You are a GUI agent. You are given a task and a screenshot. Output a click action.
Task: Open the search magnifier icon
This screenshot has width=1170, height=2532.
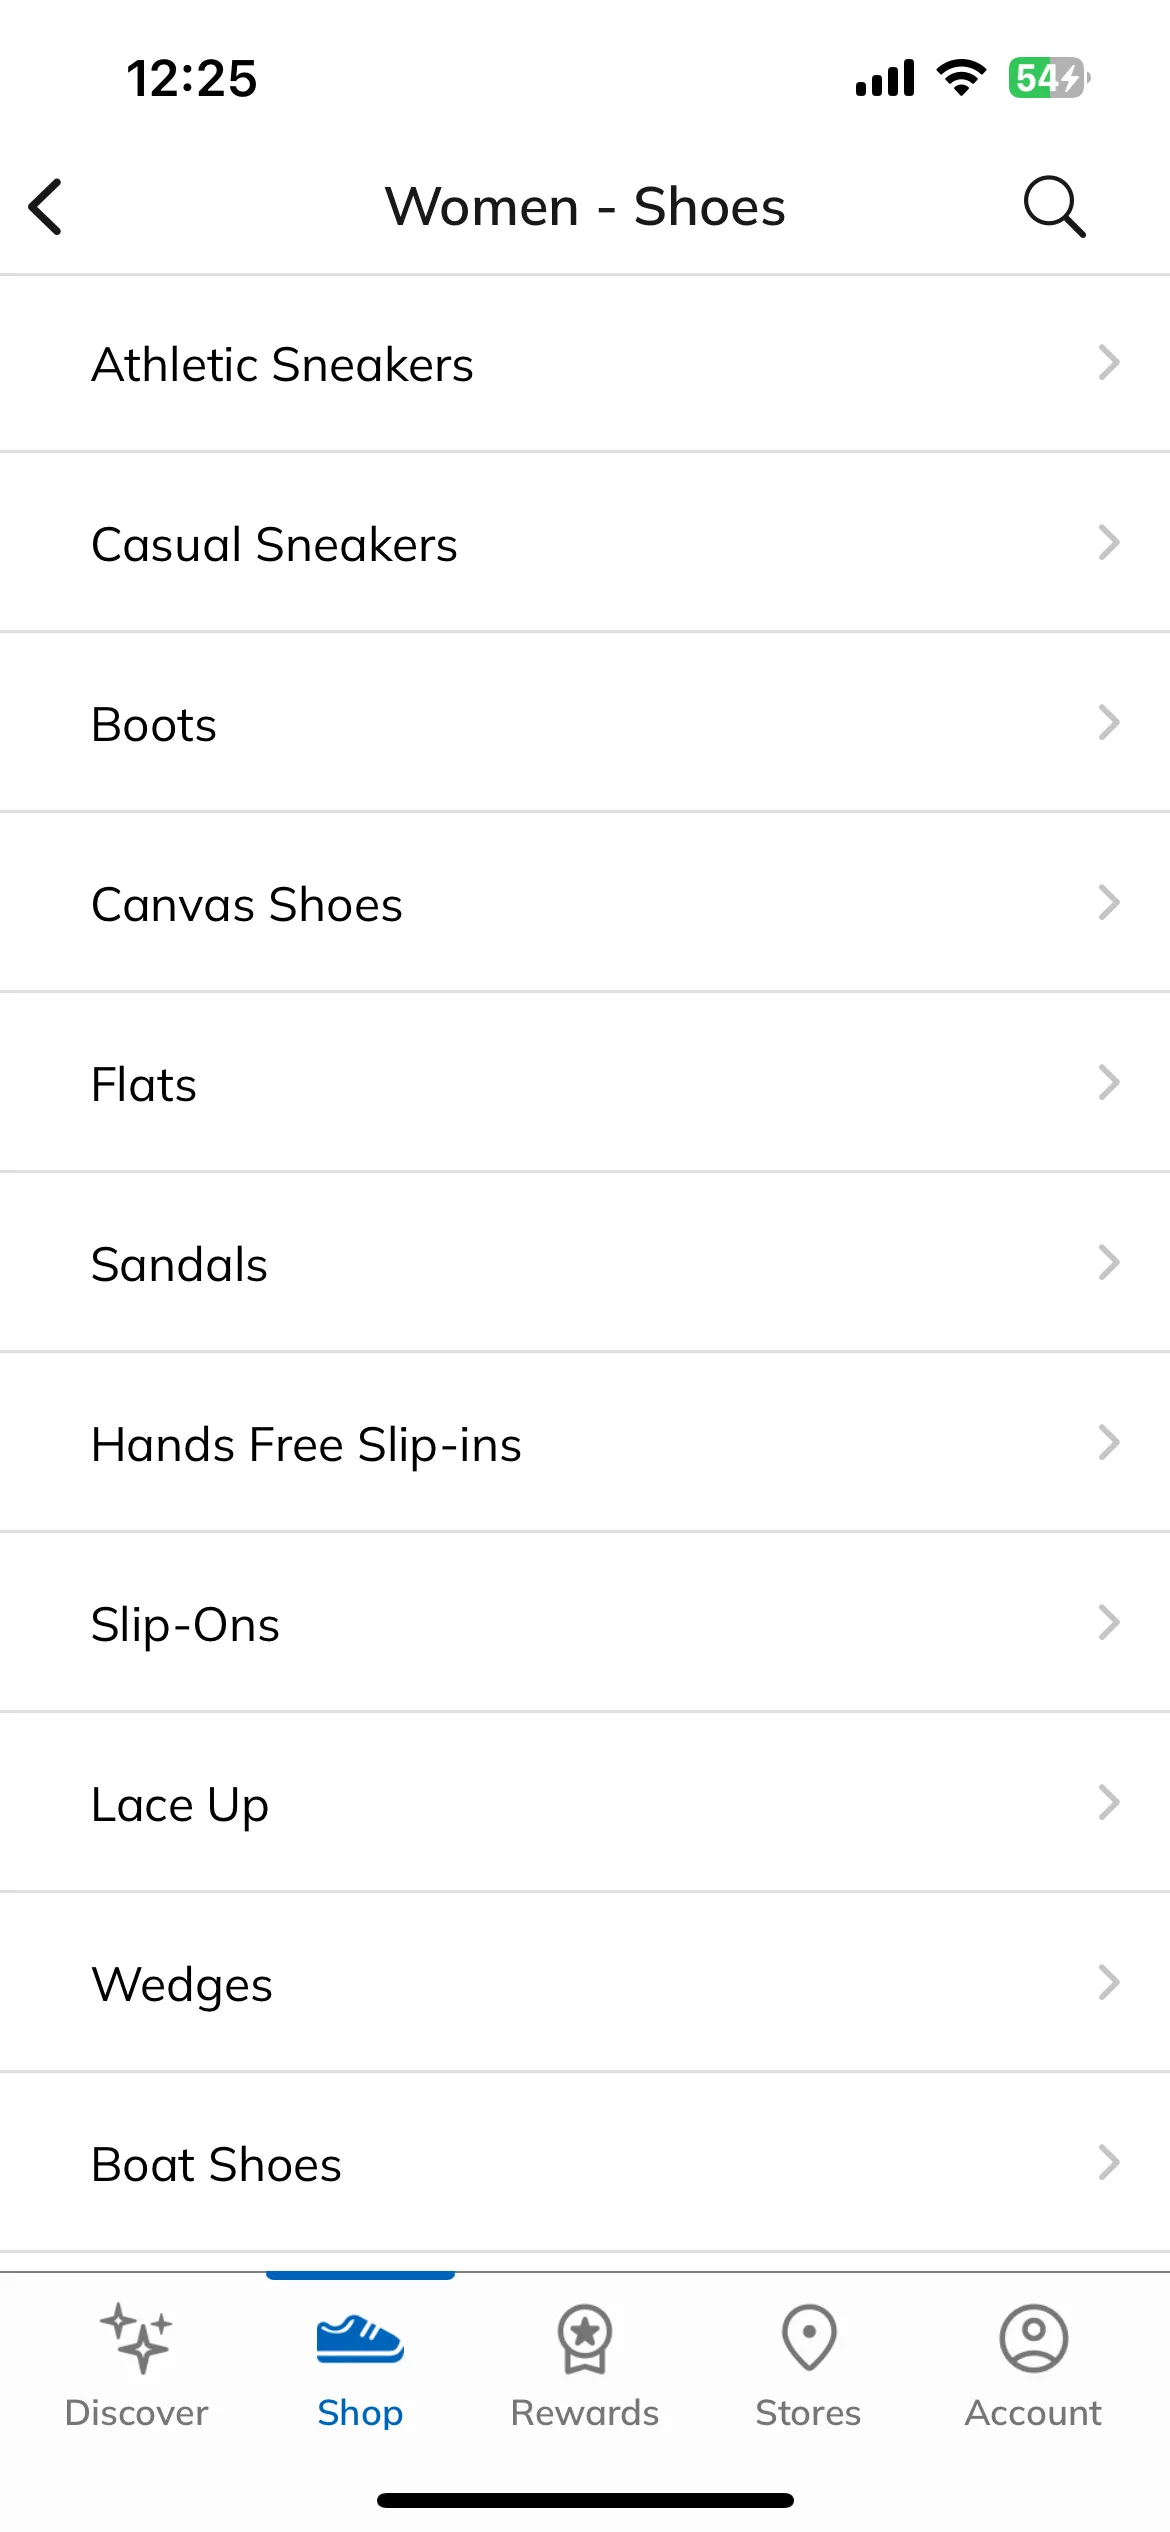tap(1054, 207)
